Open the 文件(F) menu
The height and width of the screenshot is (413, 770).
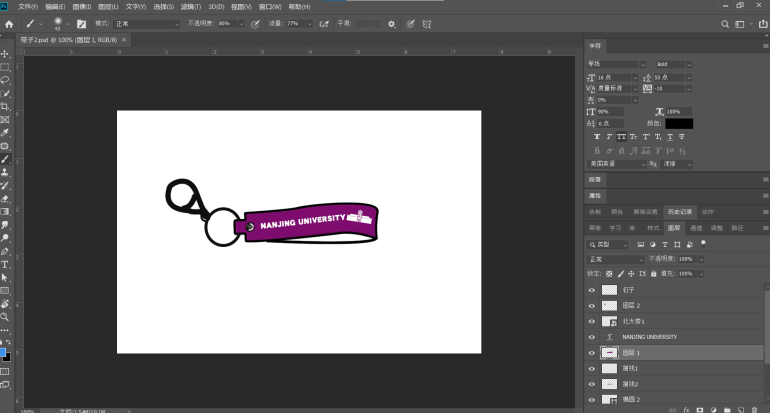[28, 7]
